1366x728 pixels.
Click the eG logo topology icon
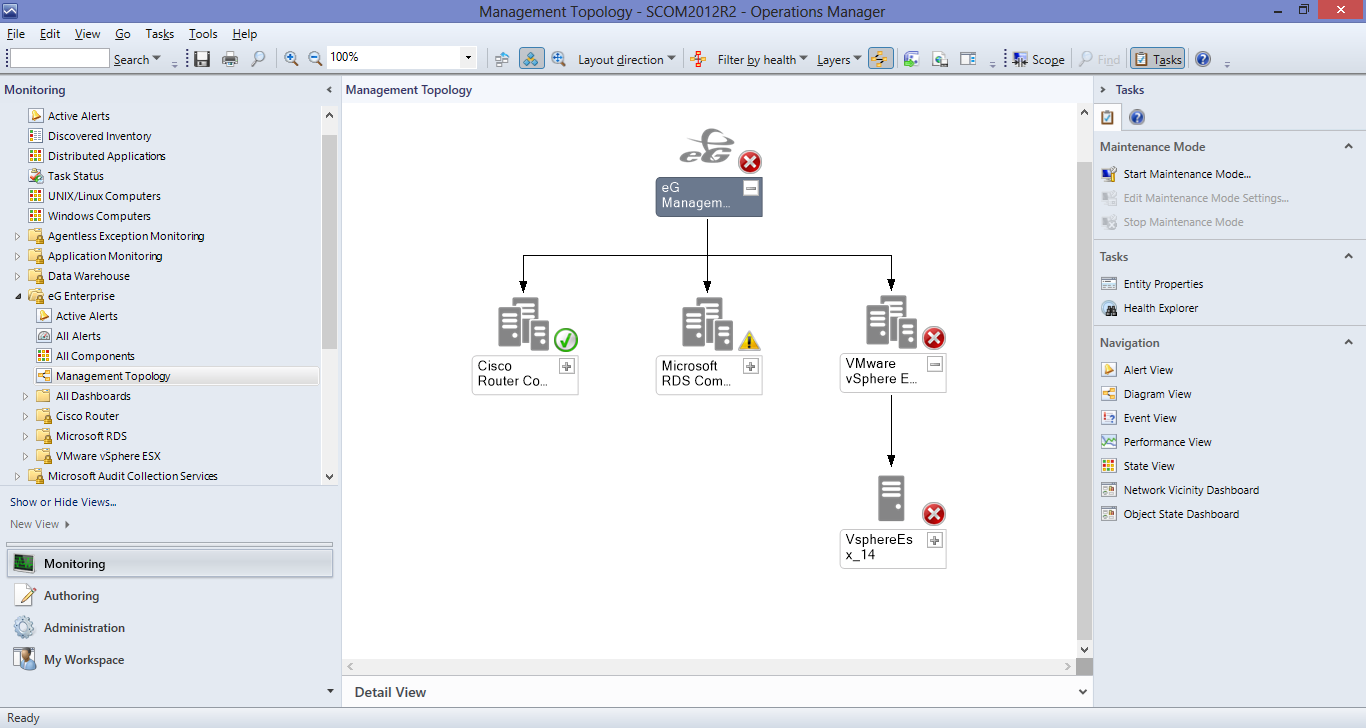pyautogui.click(x=707, y=147)
